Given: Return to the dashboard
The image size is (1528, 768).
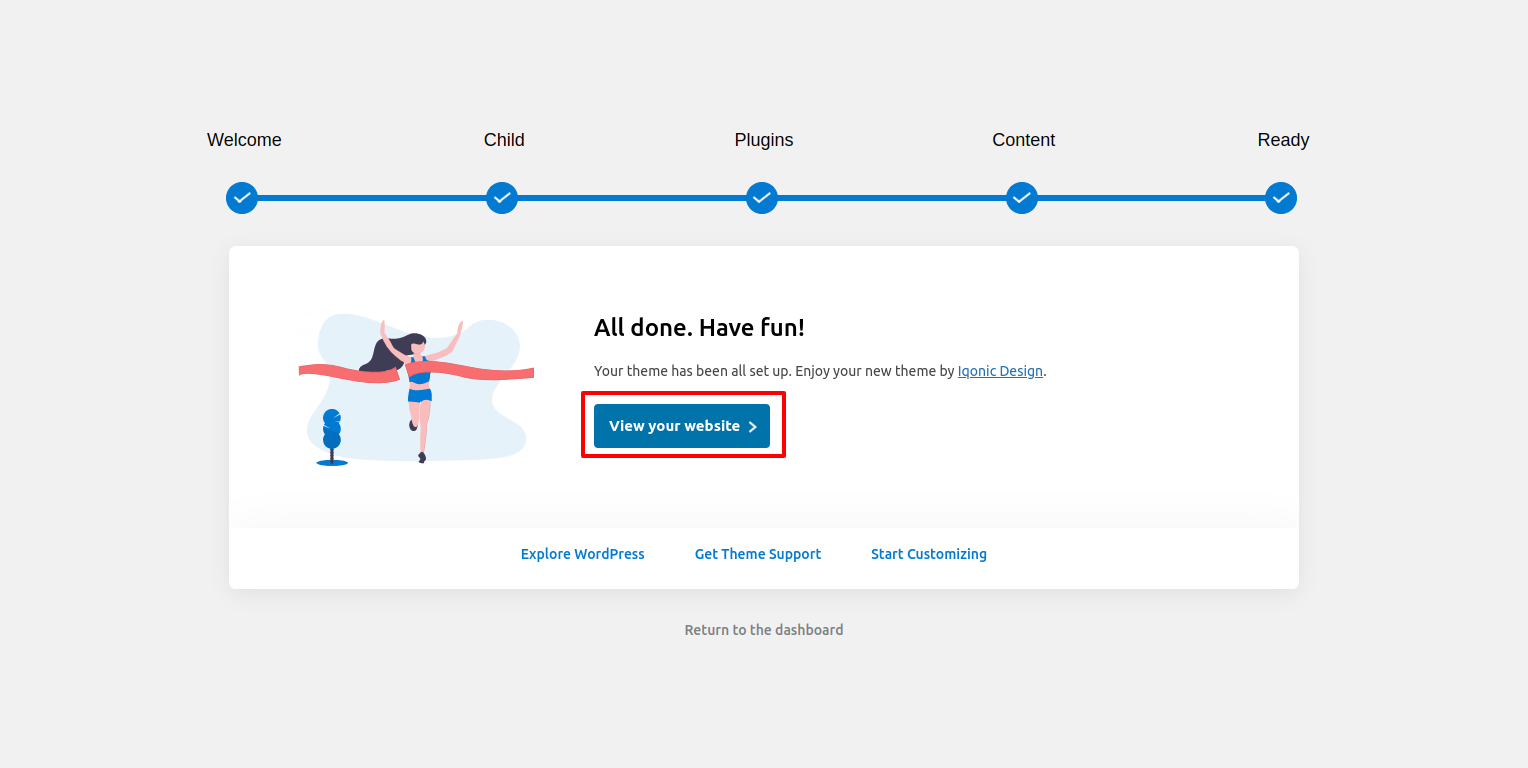Looking at the screenshot, I should pos(764,630).
